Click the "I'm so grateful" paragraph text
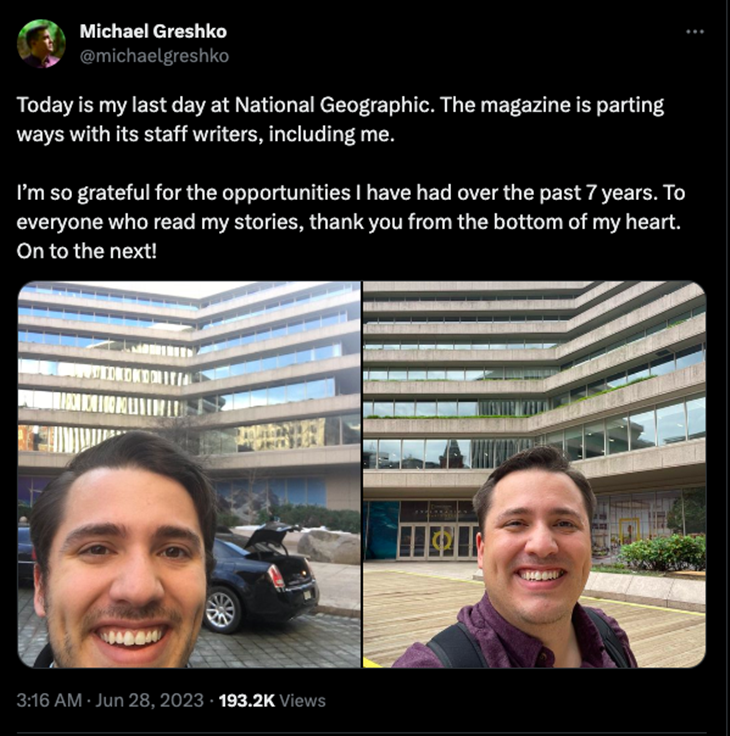The height and width of the screenshot is (736, 730). [351, 207]
